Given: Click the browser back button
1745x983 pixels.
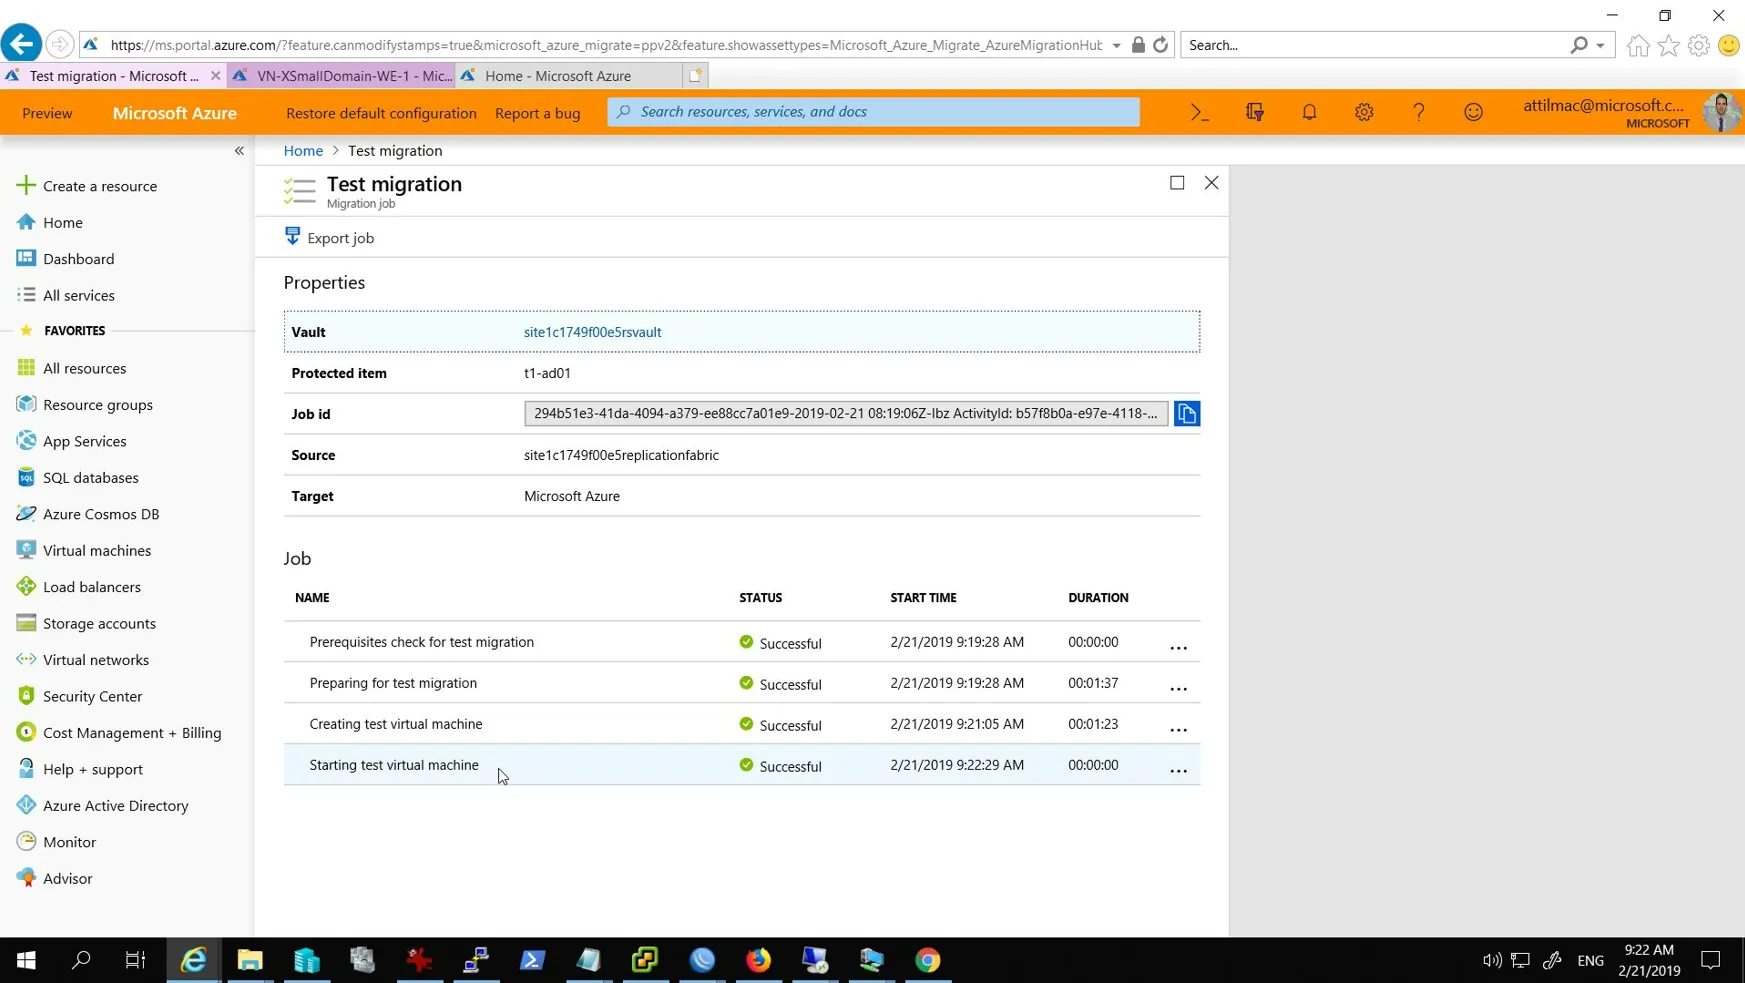Looking at the screenshot, I should (x=21, y=44).
